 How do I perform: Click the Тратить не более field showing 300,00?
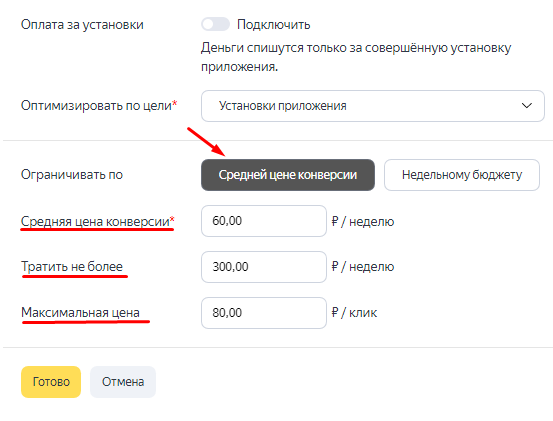coord(264,267)
